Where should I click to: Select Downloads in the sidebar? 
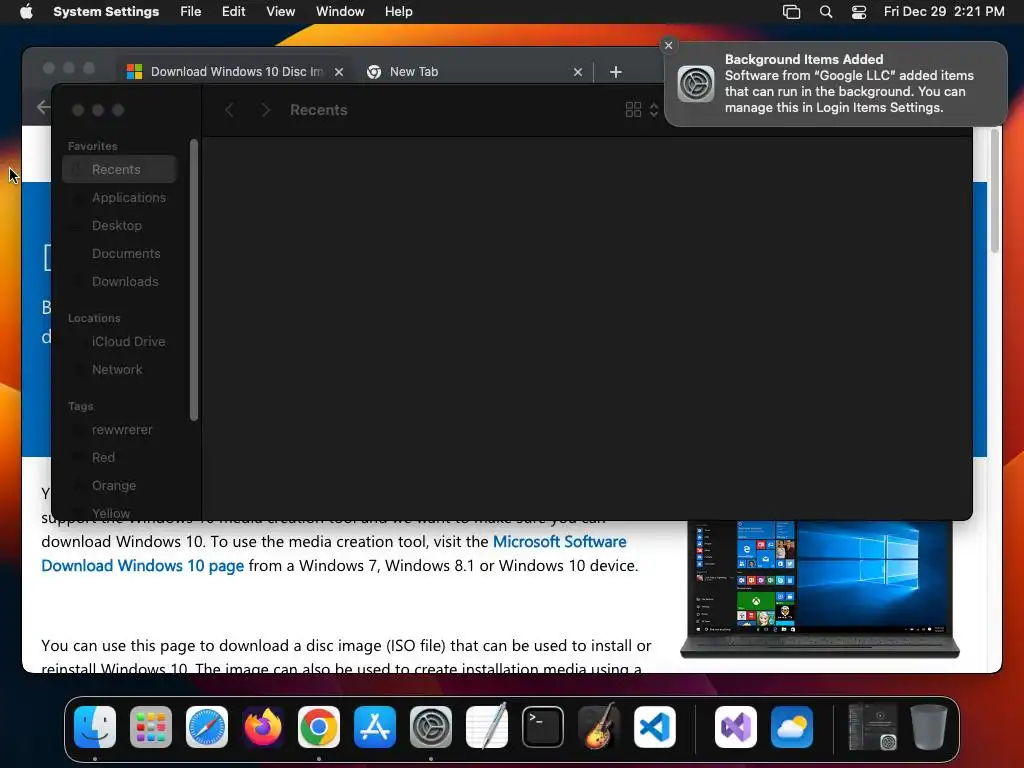120,281
